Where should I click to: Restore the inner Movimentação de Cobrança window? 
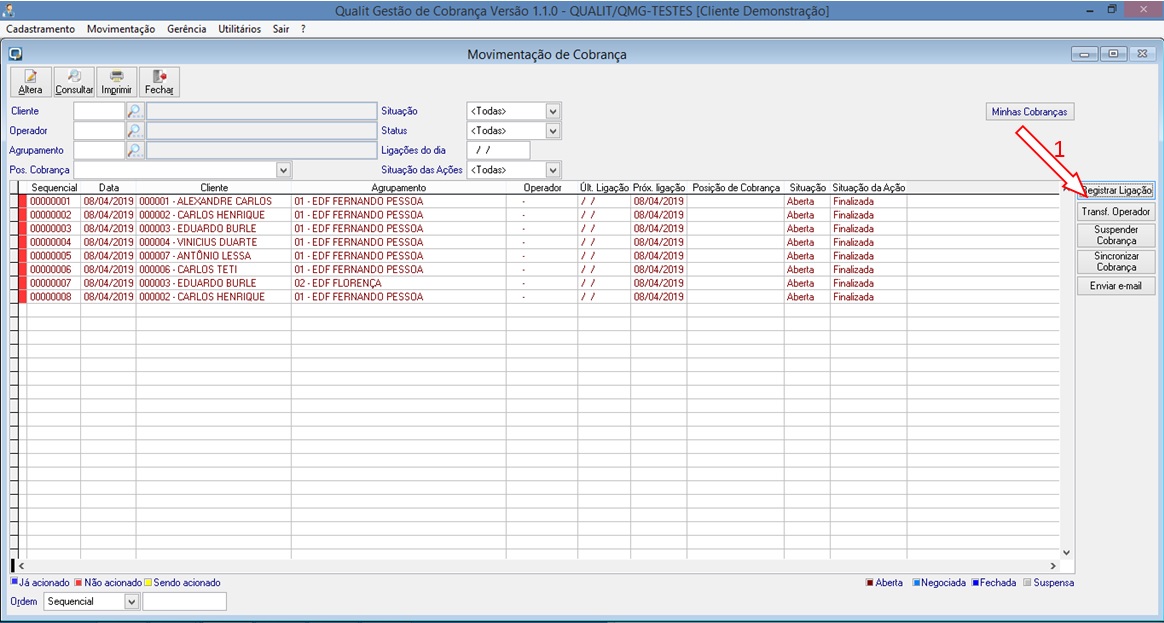[x=1113, y=54]
